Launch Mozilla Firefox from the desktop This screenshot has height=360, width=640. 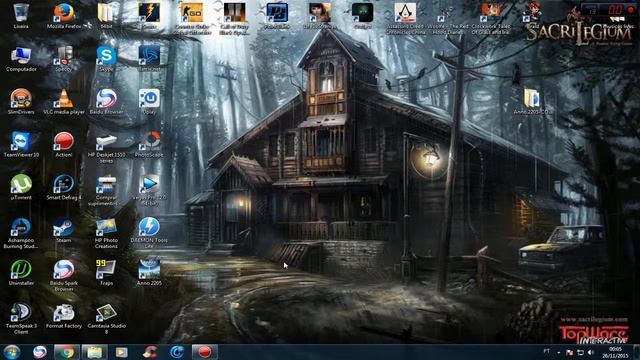(64, 16)
